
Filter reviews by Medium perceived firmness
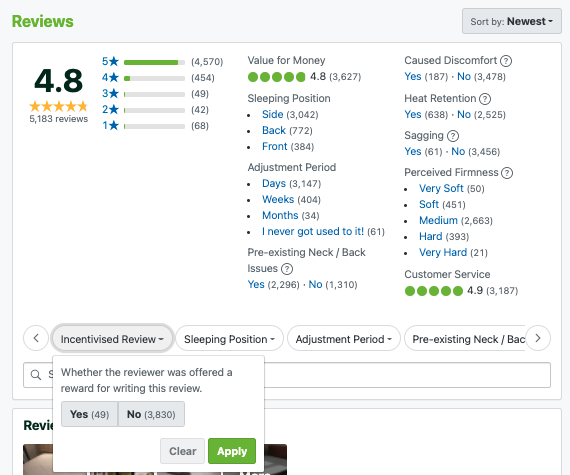point(438,221)
